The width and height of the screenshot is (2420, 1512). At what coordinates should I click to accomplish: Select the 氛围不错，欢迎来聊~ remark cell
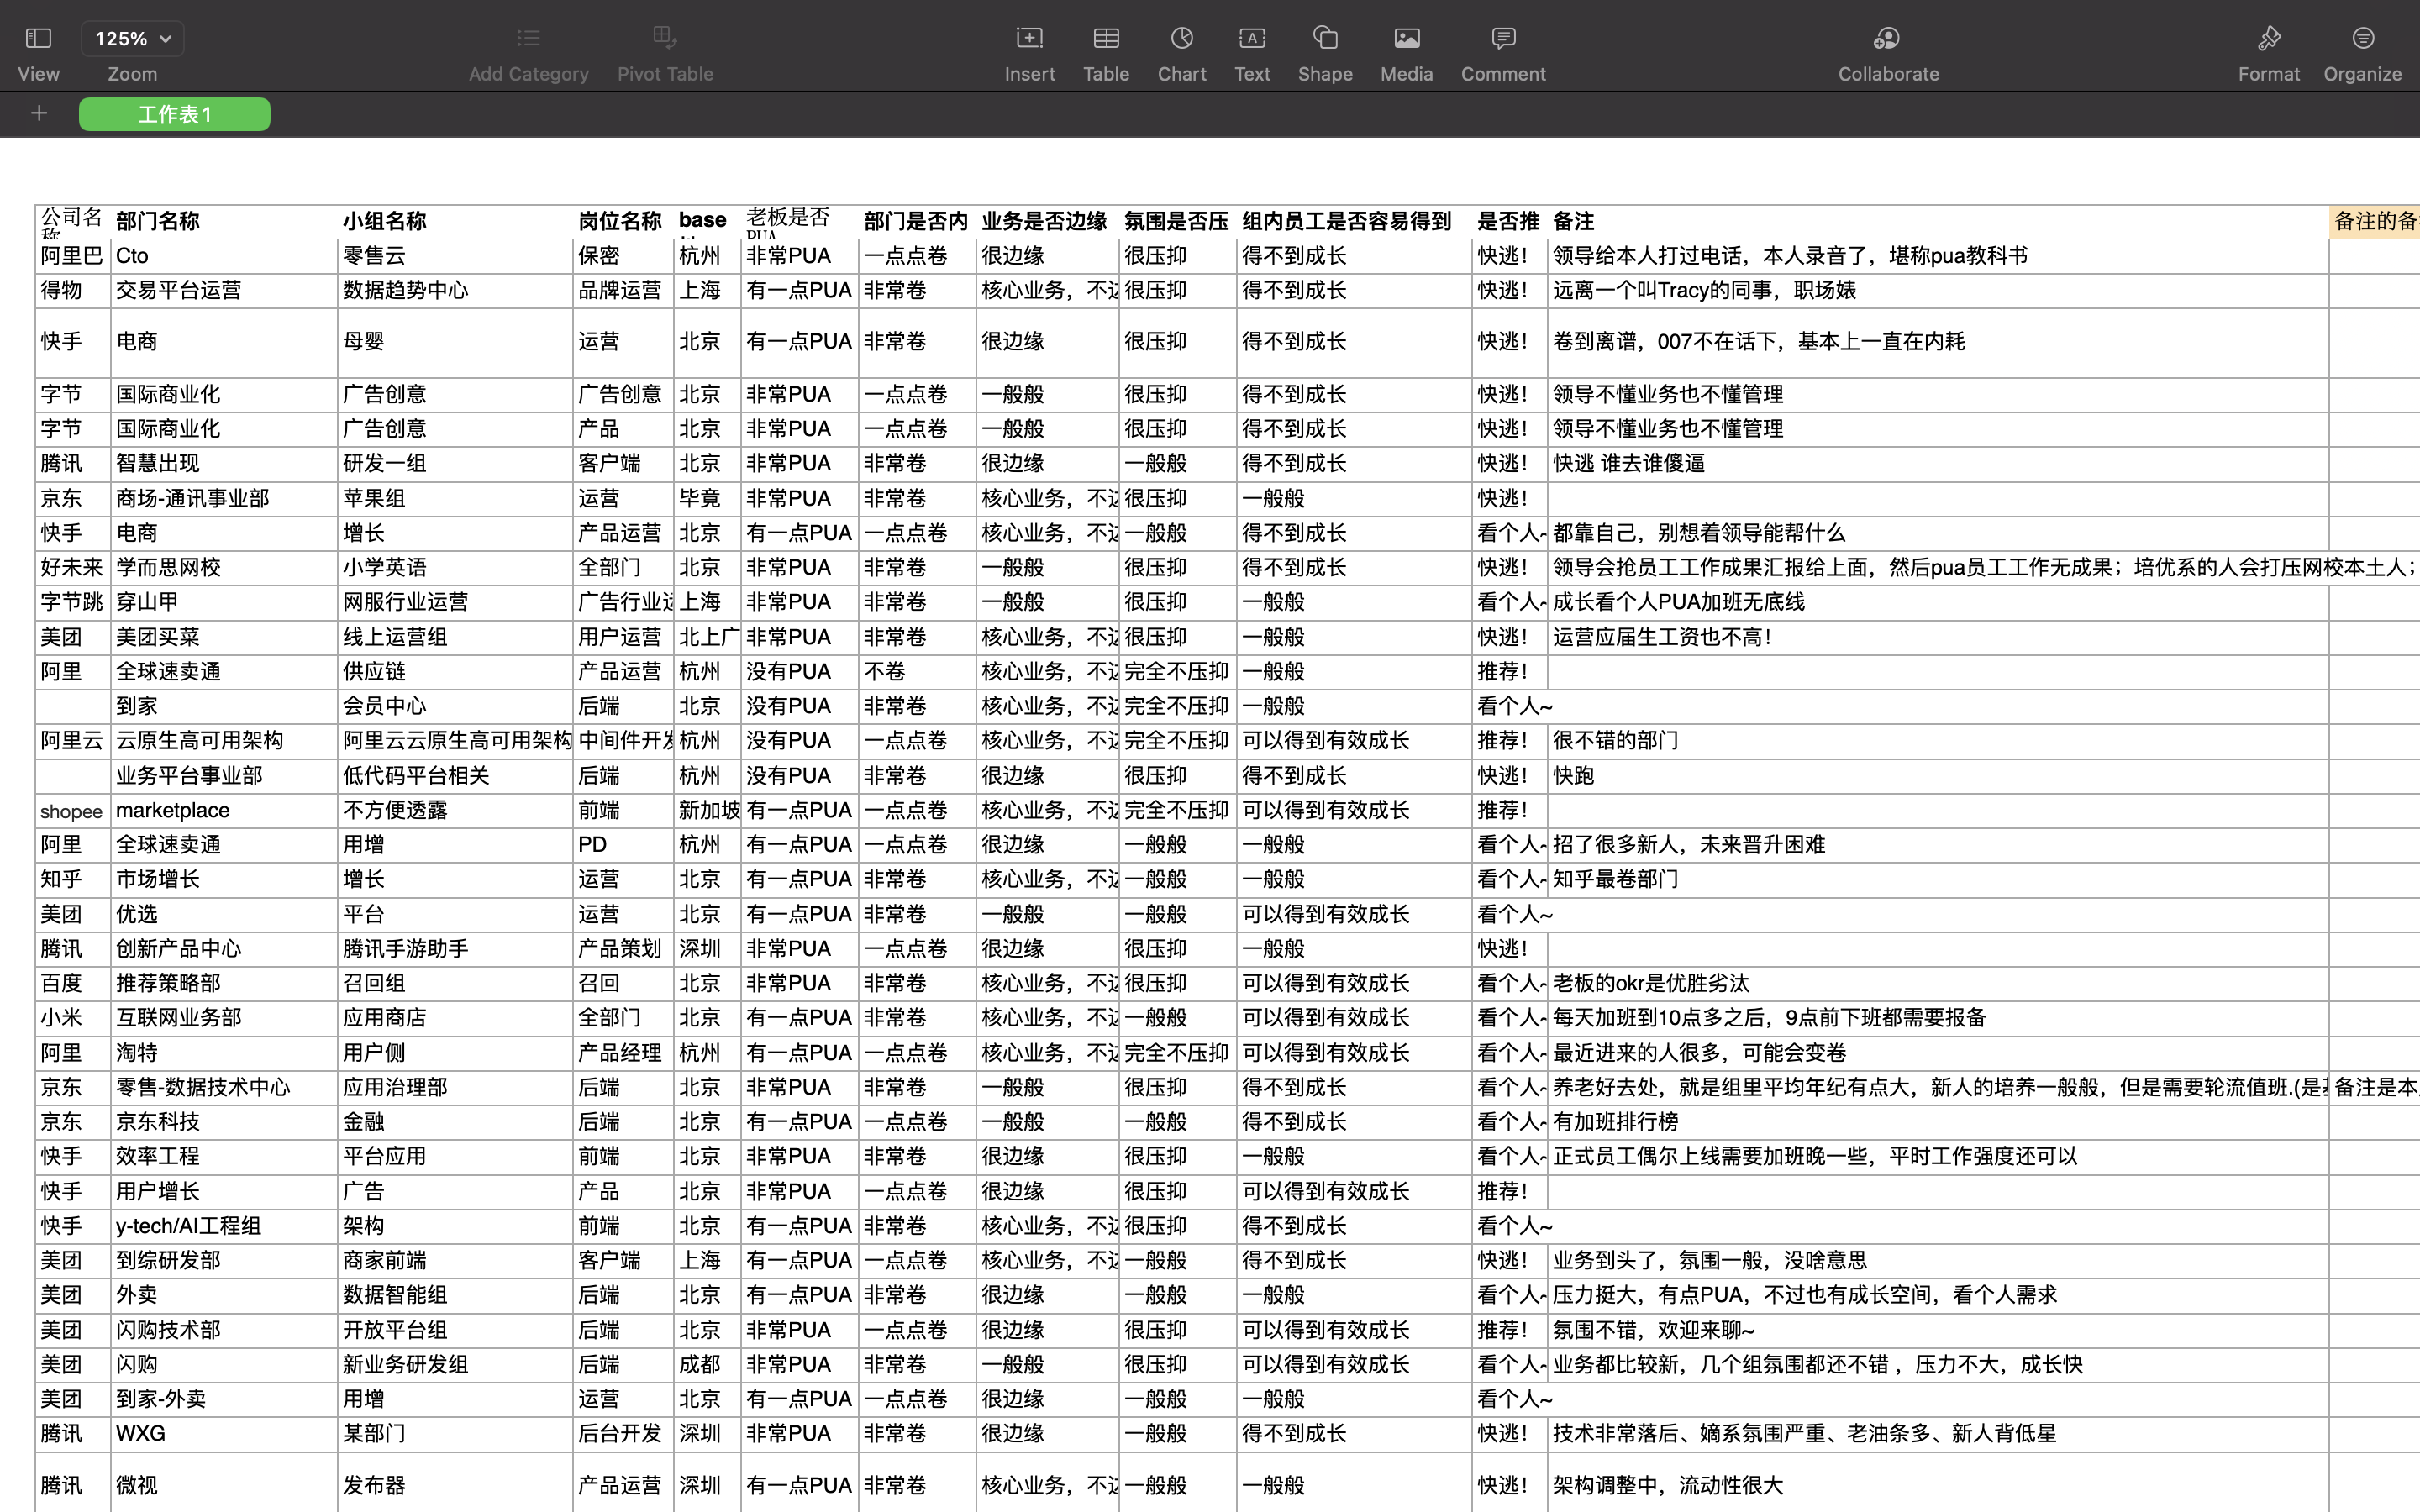click(1938, 1330)
